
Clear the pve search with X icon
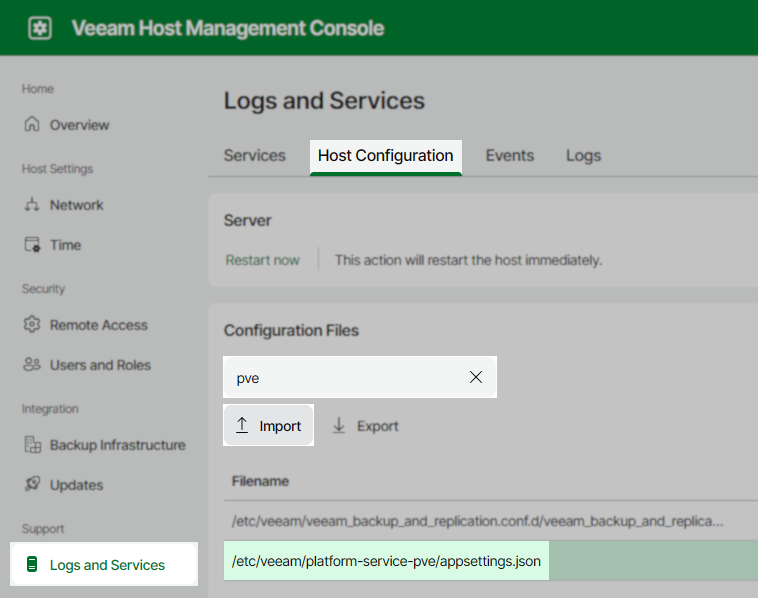(x=476, y=377)
